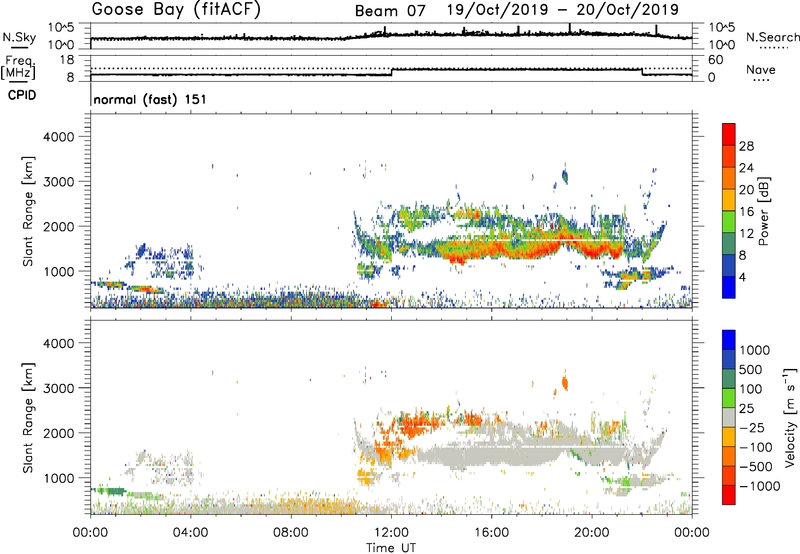Click the "Nave" legend label
Image resolution: width=800 pixels, height=554 pixels.
tap(761, 70)
